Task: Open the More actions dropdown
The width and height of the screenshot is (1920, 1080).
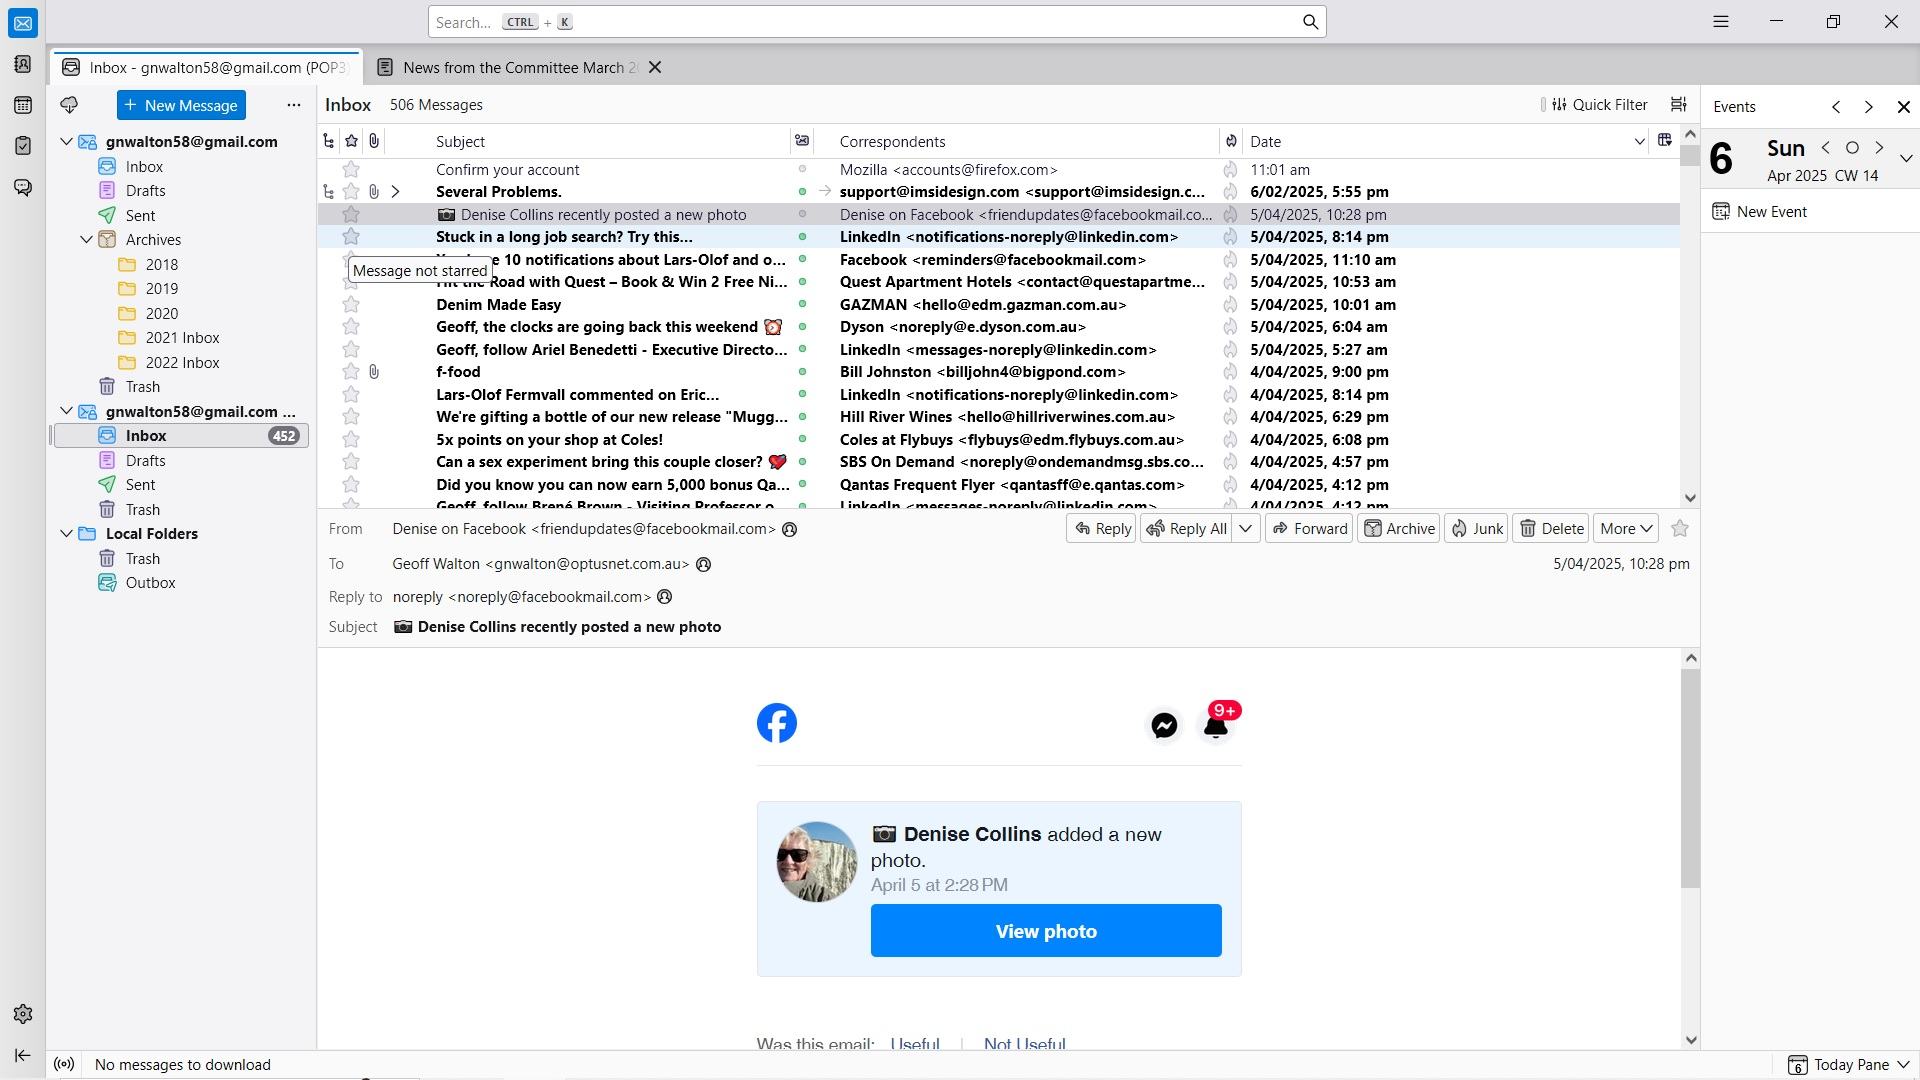Action: tap(1627, 529)
